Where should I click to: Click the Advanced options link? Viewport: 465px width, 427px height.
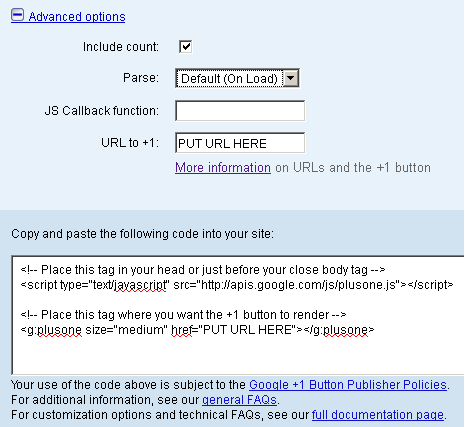click(x=77, y=17)
